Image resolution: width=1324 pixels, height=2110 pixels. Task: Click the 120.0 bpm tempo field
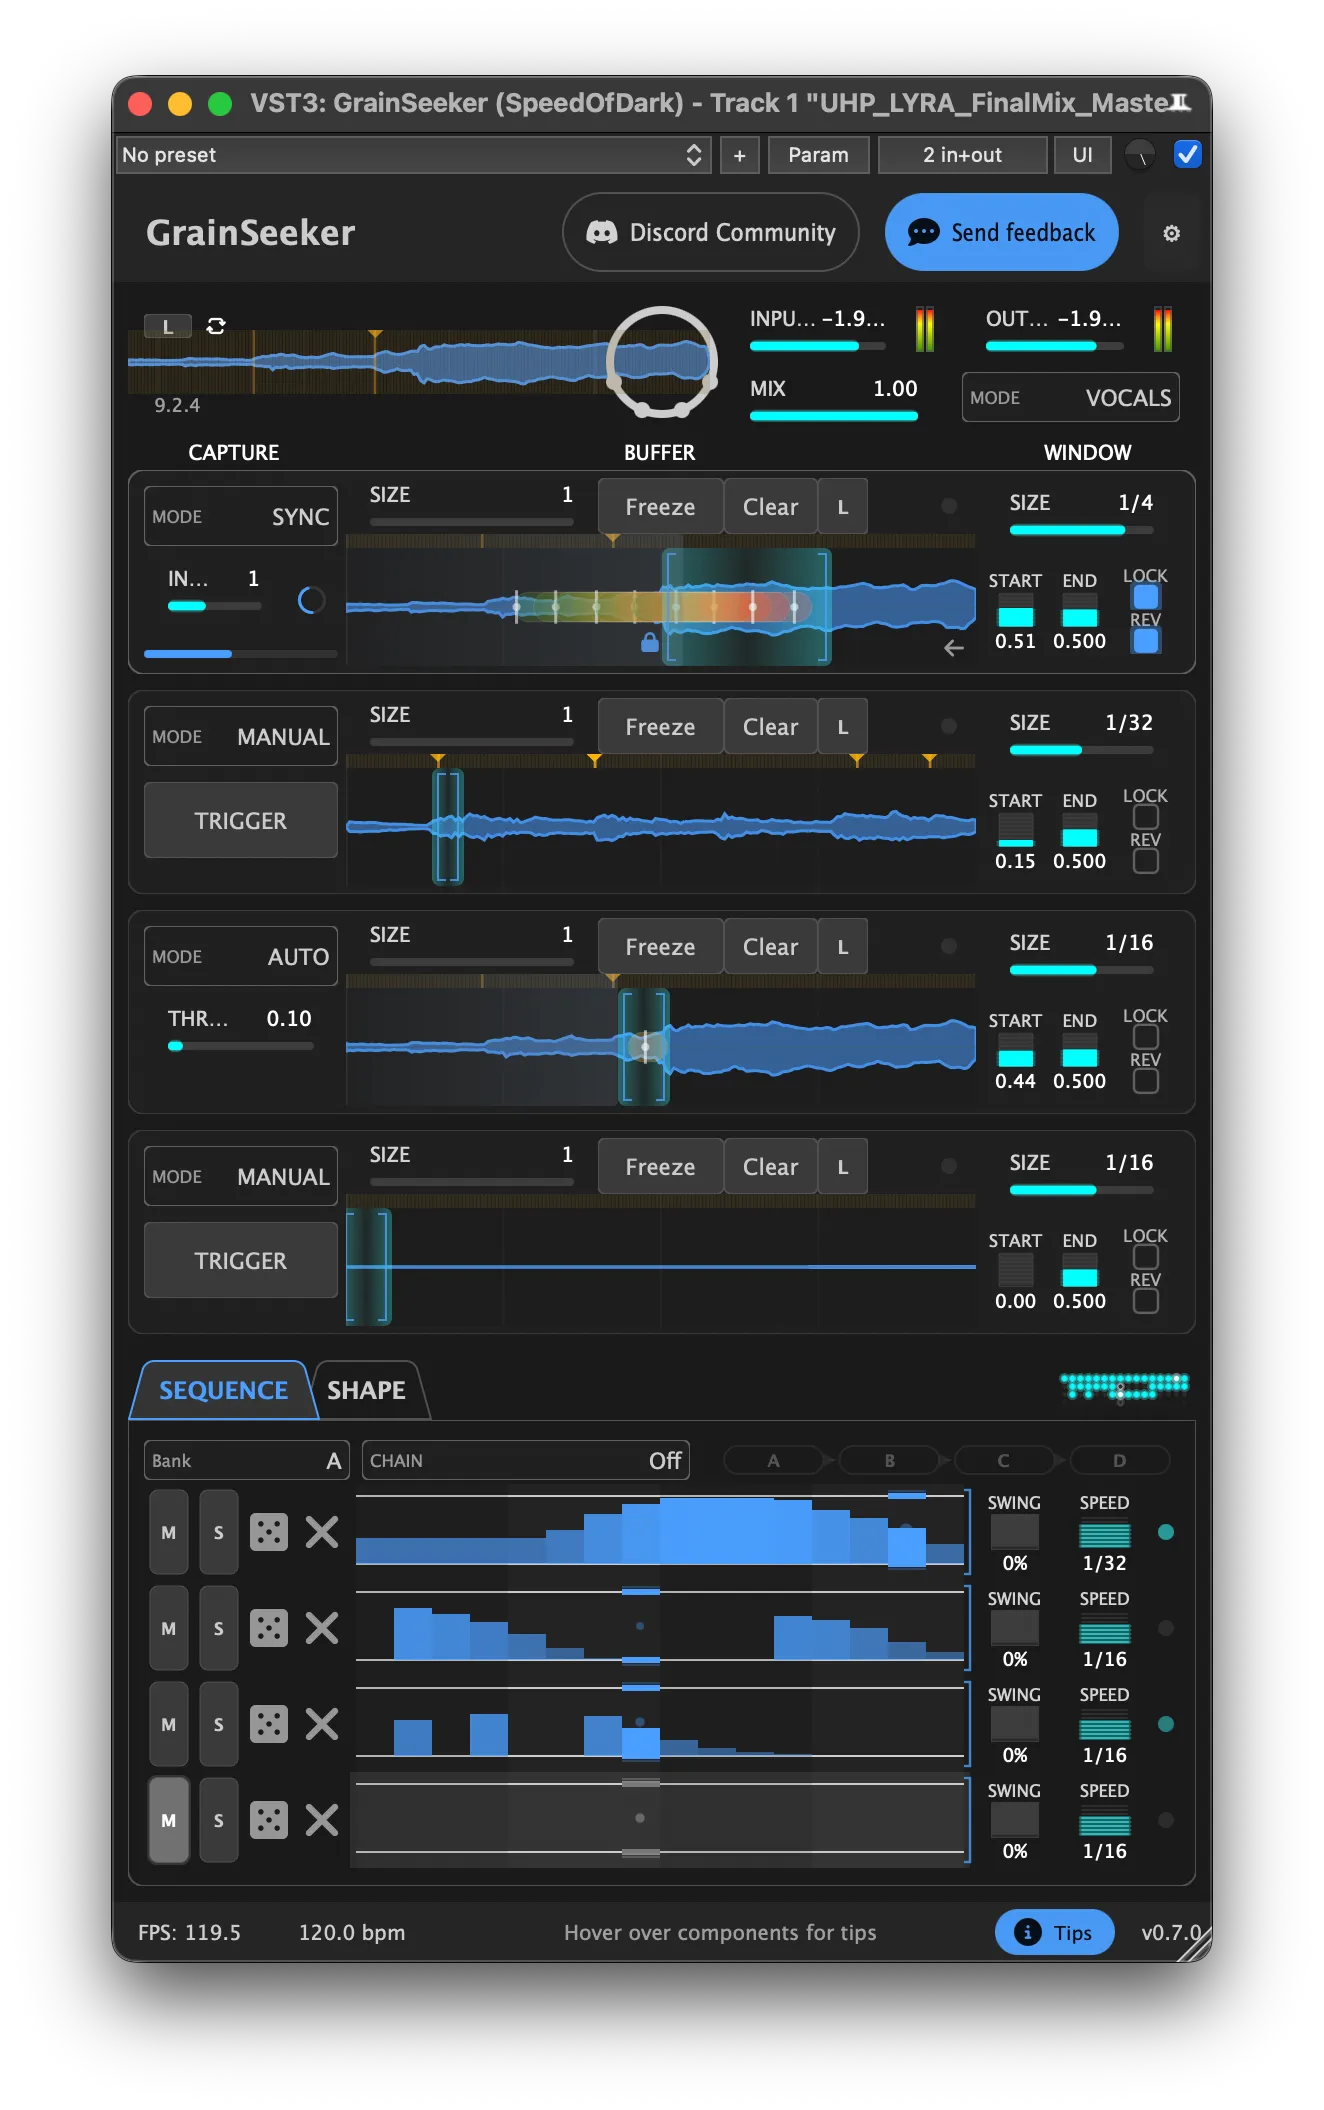coord(352,1932)
